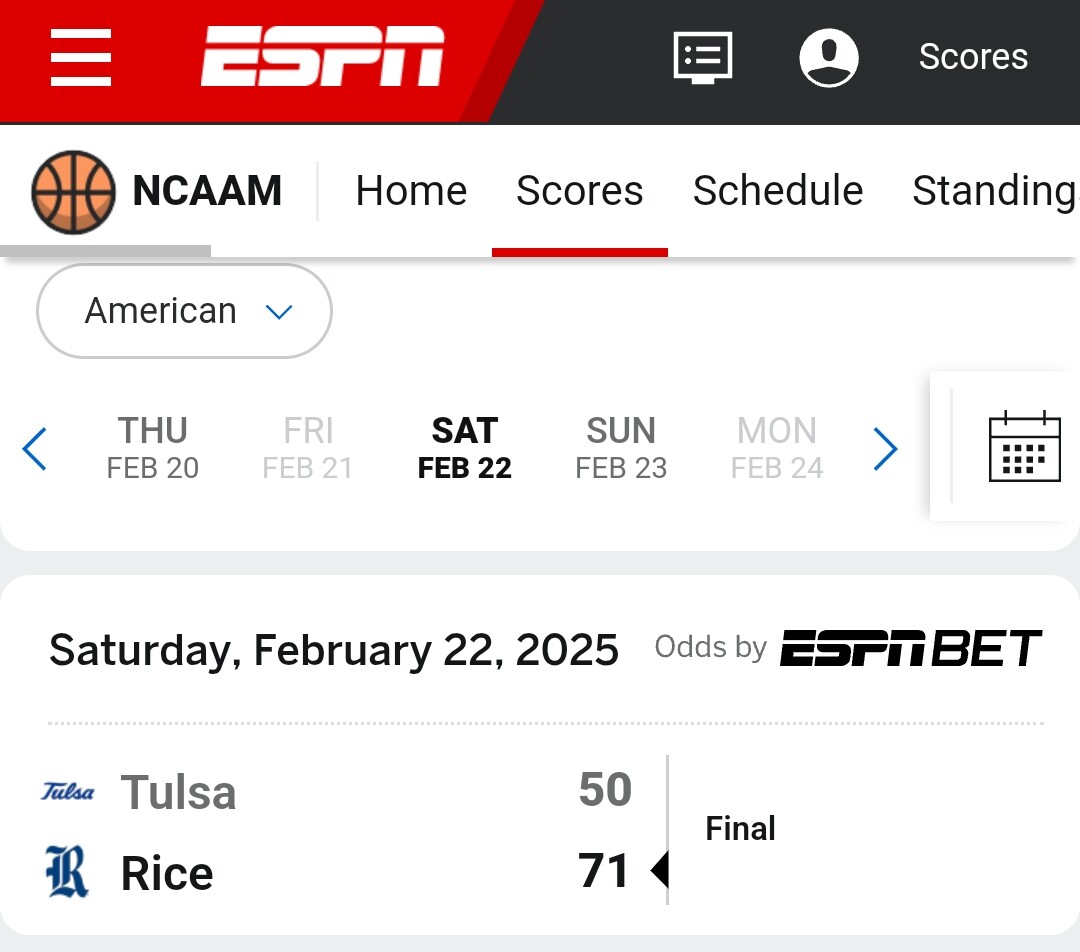The height and width of the screenshot is (952, 1080).
Task: Open the hamburger menu
Action: tap(81, 58)
